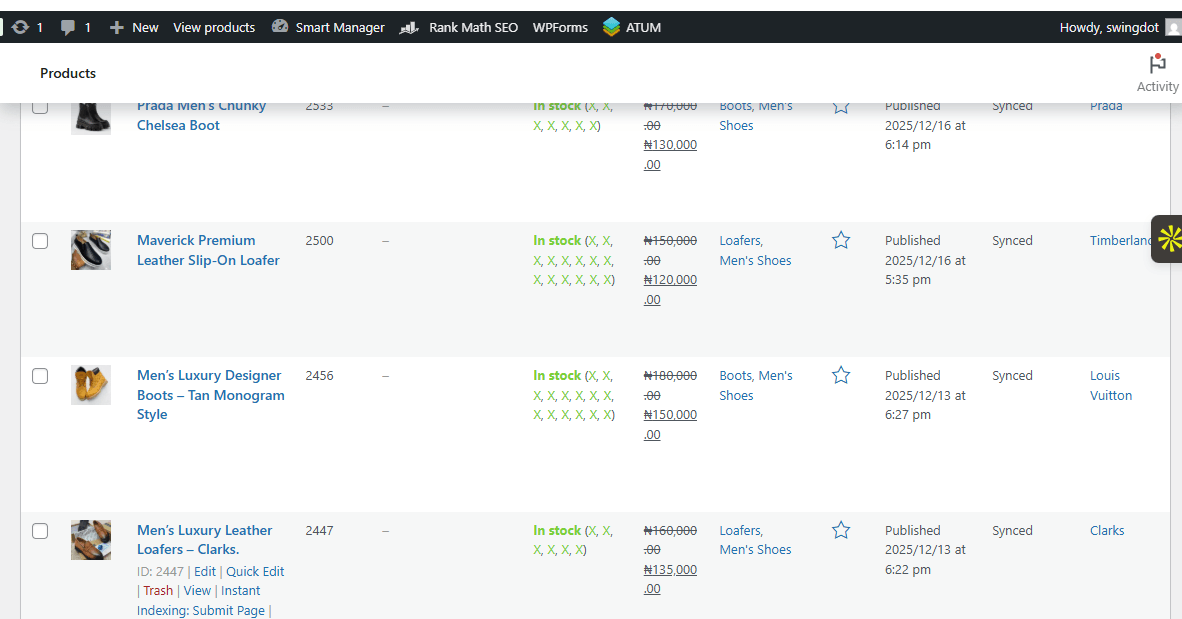Click Boots category in Tan Monogram row
This screenshot has height=619, width=1182.
(735, 375)
